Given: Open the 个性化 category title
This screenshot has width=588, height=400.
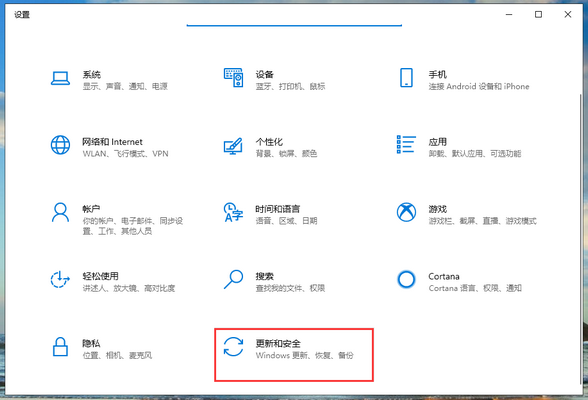Looking at the screenshot, I should pyautogui.click(x=269, y=142).
